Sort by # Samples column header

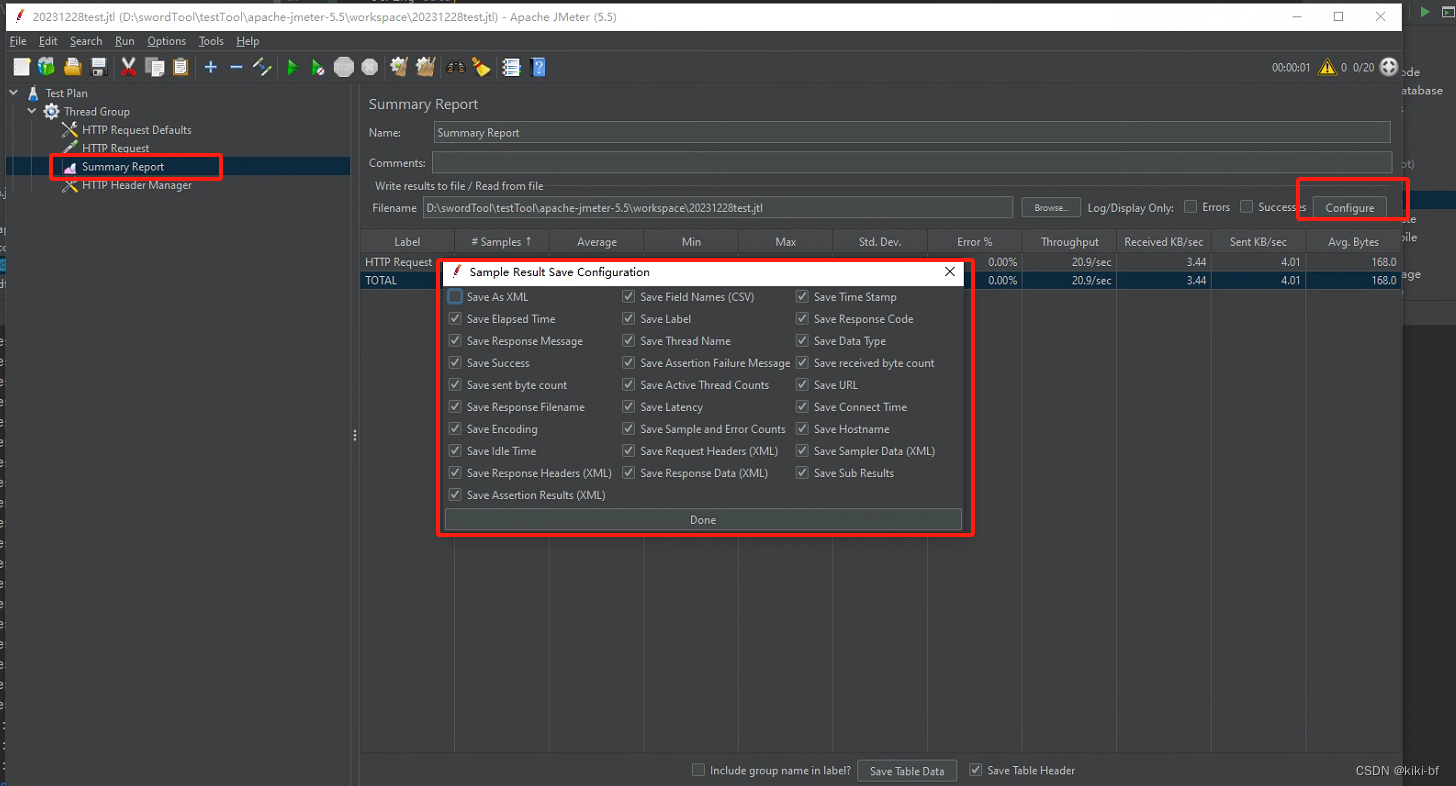(x=501, y=242)
